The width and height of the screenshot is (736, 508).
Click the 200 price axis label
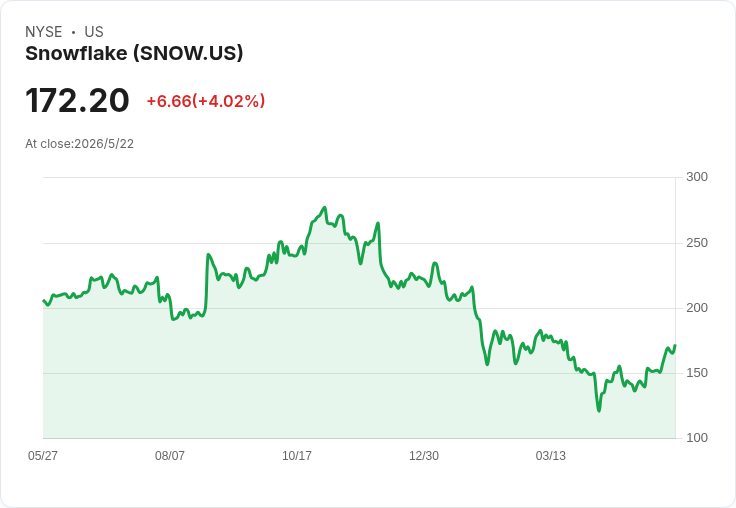[697, 308]
